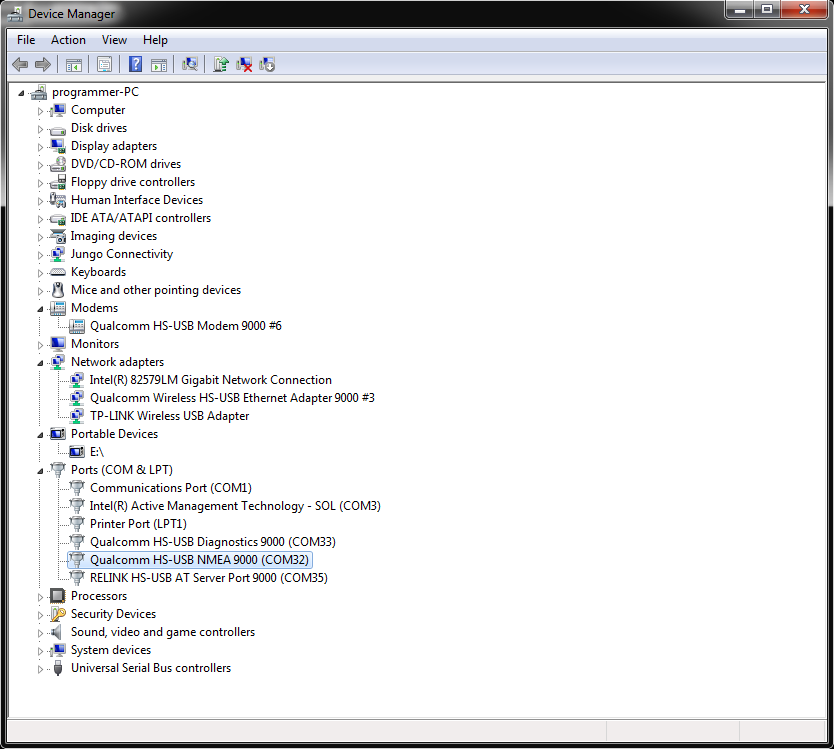
Task: Click the Update Driver Software icon
Action: [x=221, y=65]
